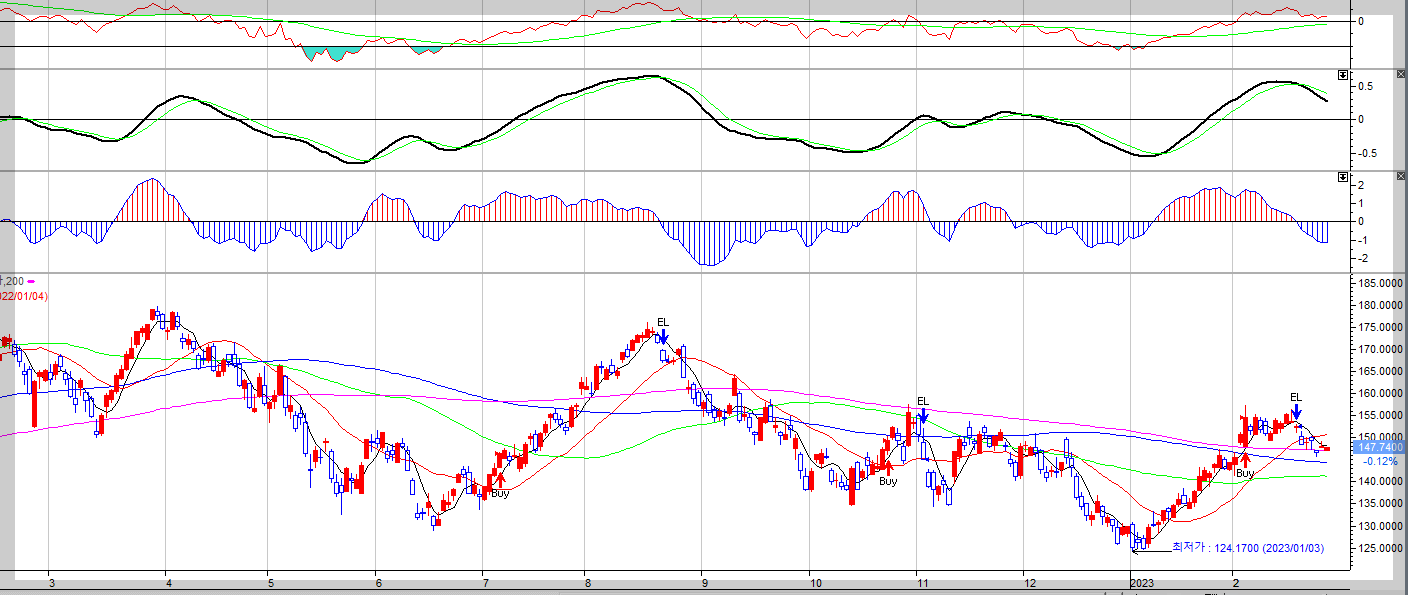Click the magenta 200 moving-average legend marker
Screen dimensions: 1408x595
click(31, 281)
